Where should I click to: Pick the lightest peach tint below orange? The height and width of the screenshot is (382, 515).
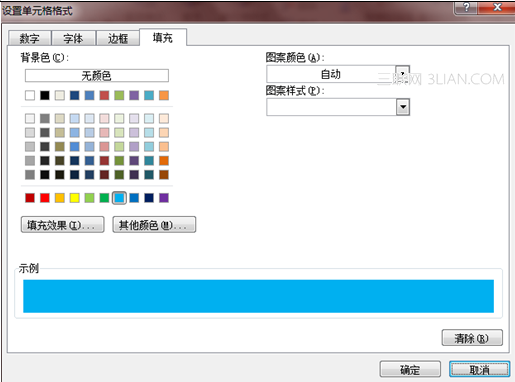(x=164, y=118)
